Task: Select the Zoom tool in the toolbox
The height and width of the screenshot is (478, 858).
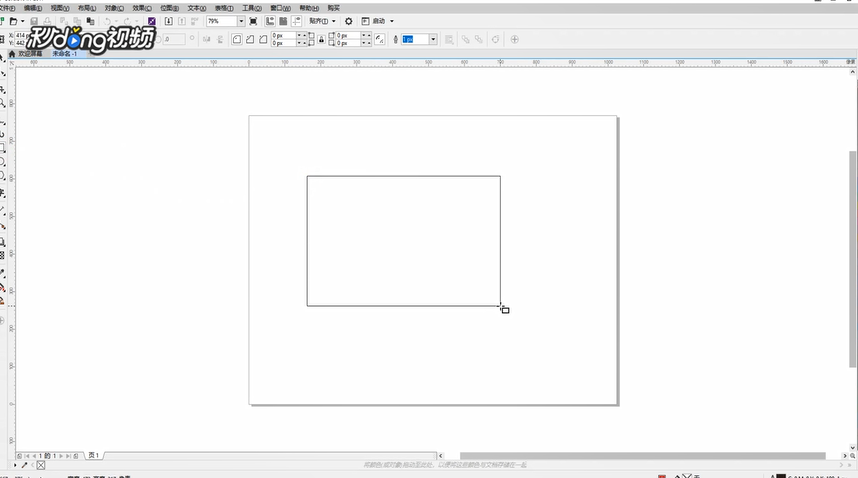Action: coord(3,103)
